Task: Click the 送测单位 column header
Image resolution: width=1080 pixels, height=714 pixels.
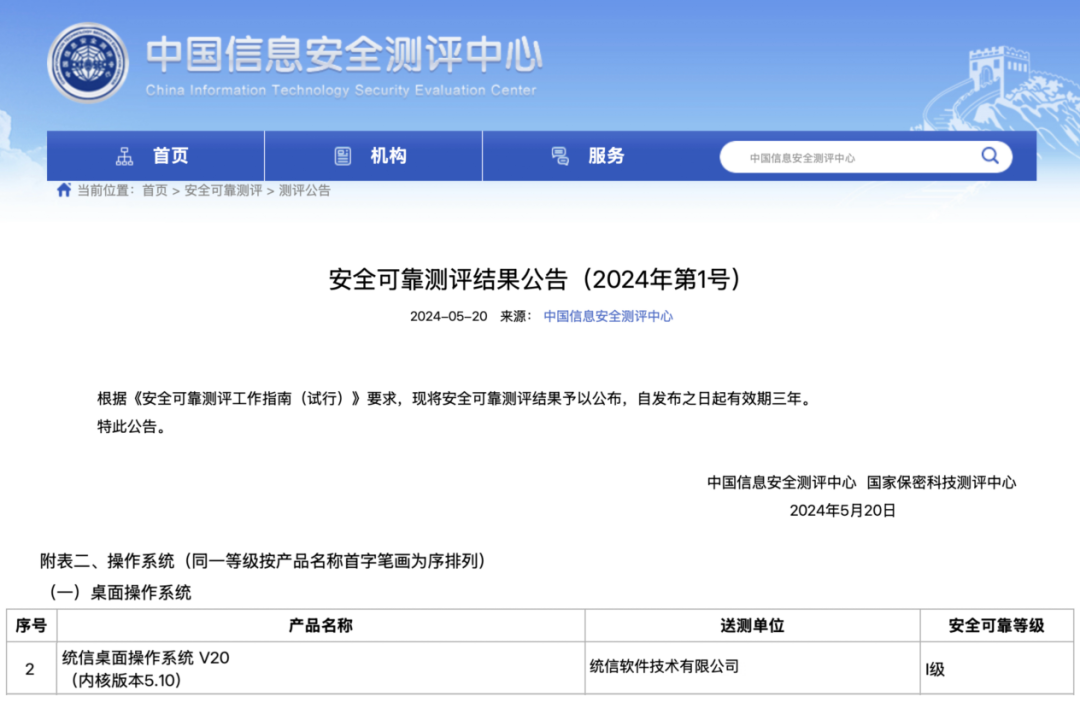Action: point(752,626)
